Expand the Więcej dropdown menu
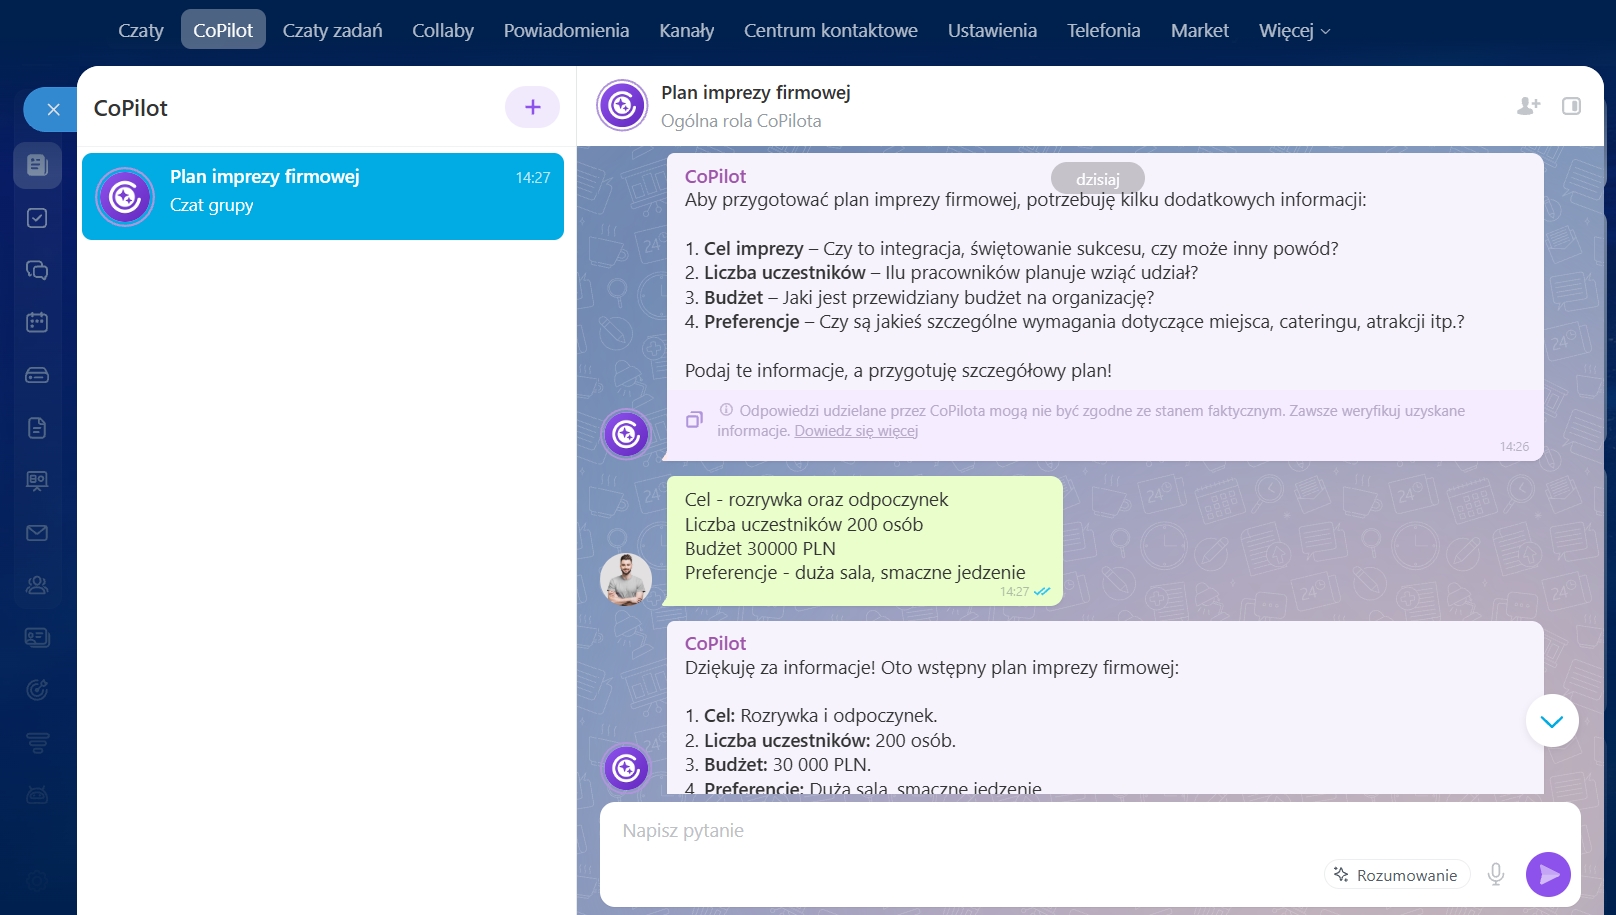This screenshot has width=1616, height=915. click(x=1294, y=30)
